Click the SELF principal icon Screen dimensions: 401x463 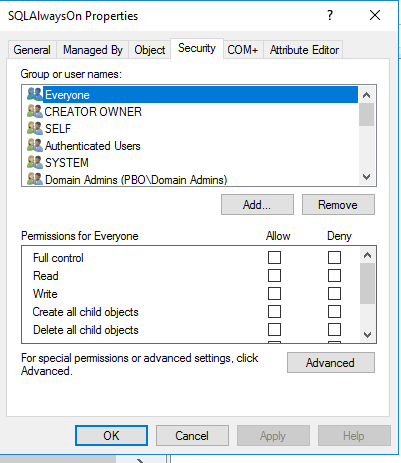click(x=35, y=128)
